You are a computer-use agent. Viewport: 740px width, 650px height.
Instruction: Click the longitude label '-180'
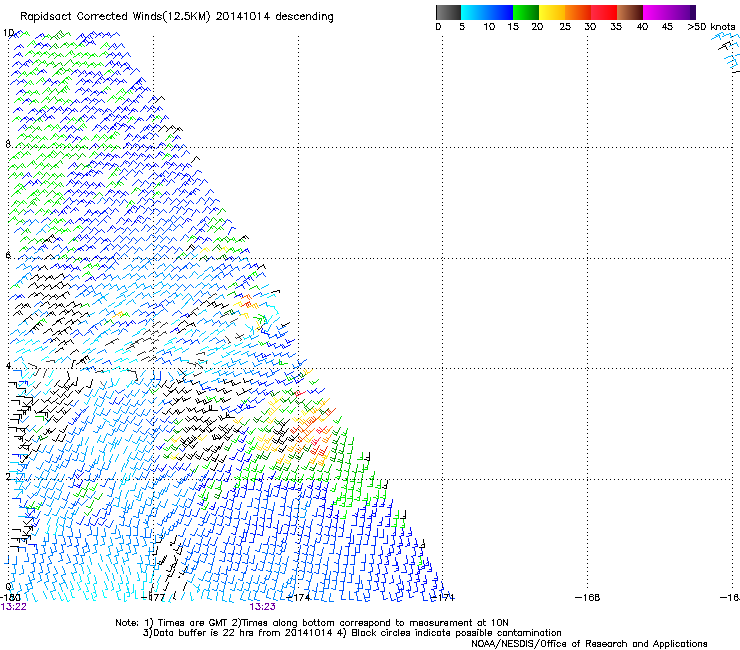(10, 597)
